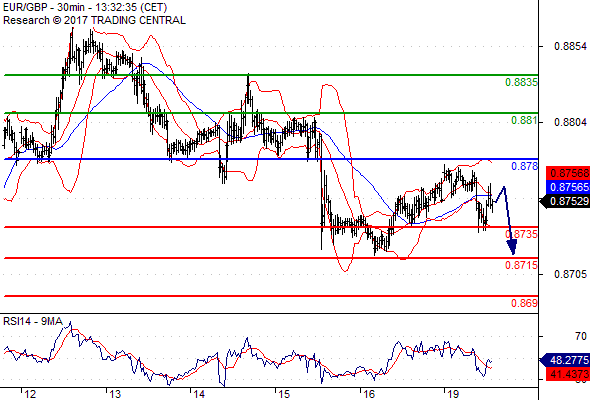
Task: Click the date label 14 on time axis
Action: tap(199, 394)
